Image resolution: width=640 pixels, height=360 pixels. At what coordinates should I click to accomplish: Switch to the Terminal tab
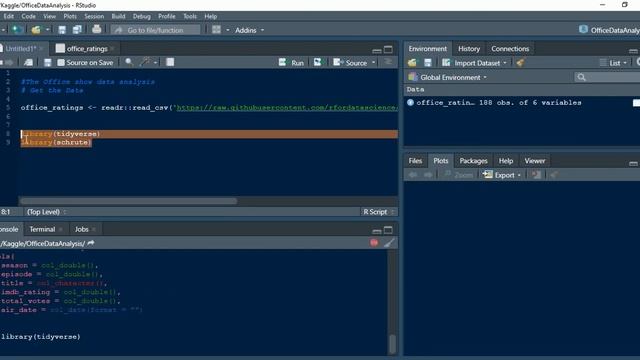coord(42,229)
